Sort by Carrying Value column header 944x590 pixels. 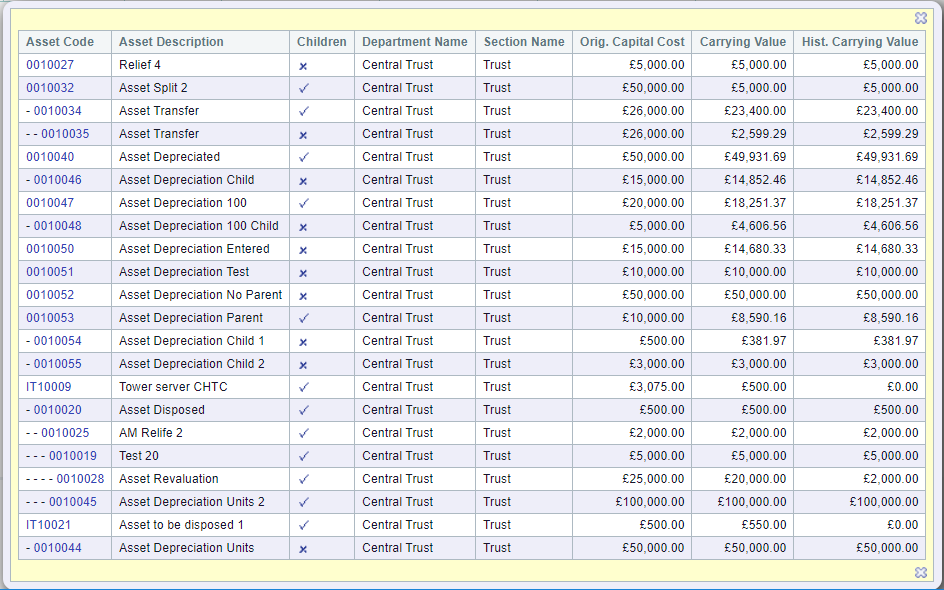point(742,42)
